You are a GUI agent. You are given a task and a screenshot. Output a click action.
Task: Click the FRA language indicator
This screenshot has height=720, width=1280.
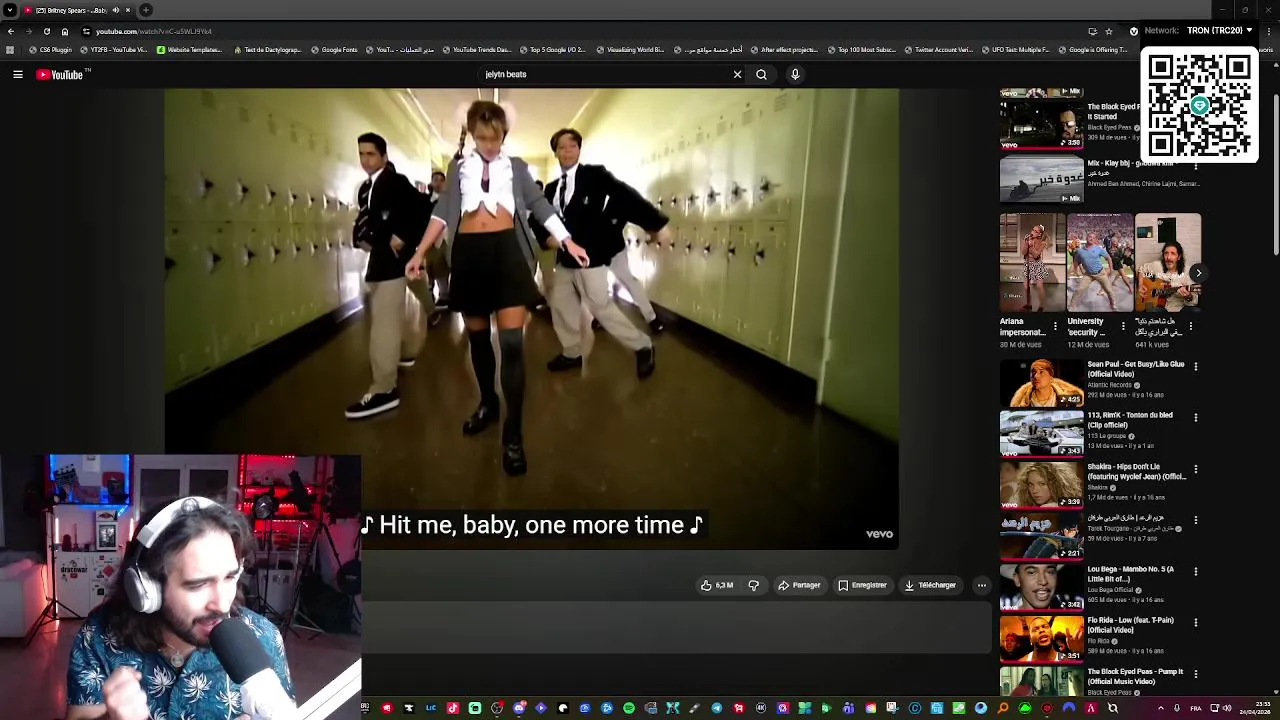tap(1195, 708)
